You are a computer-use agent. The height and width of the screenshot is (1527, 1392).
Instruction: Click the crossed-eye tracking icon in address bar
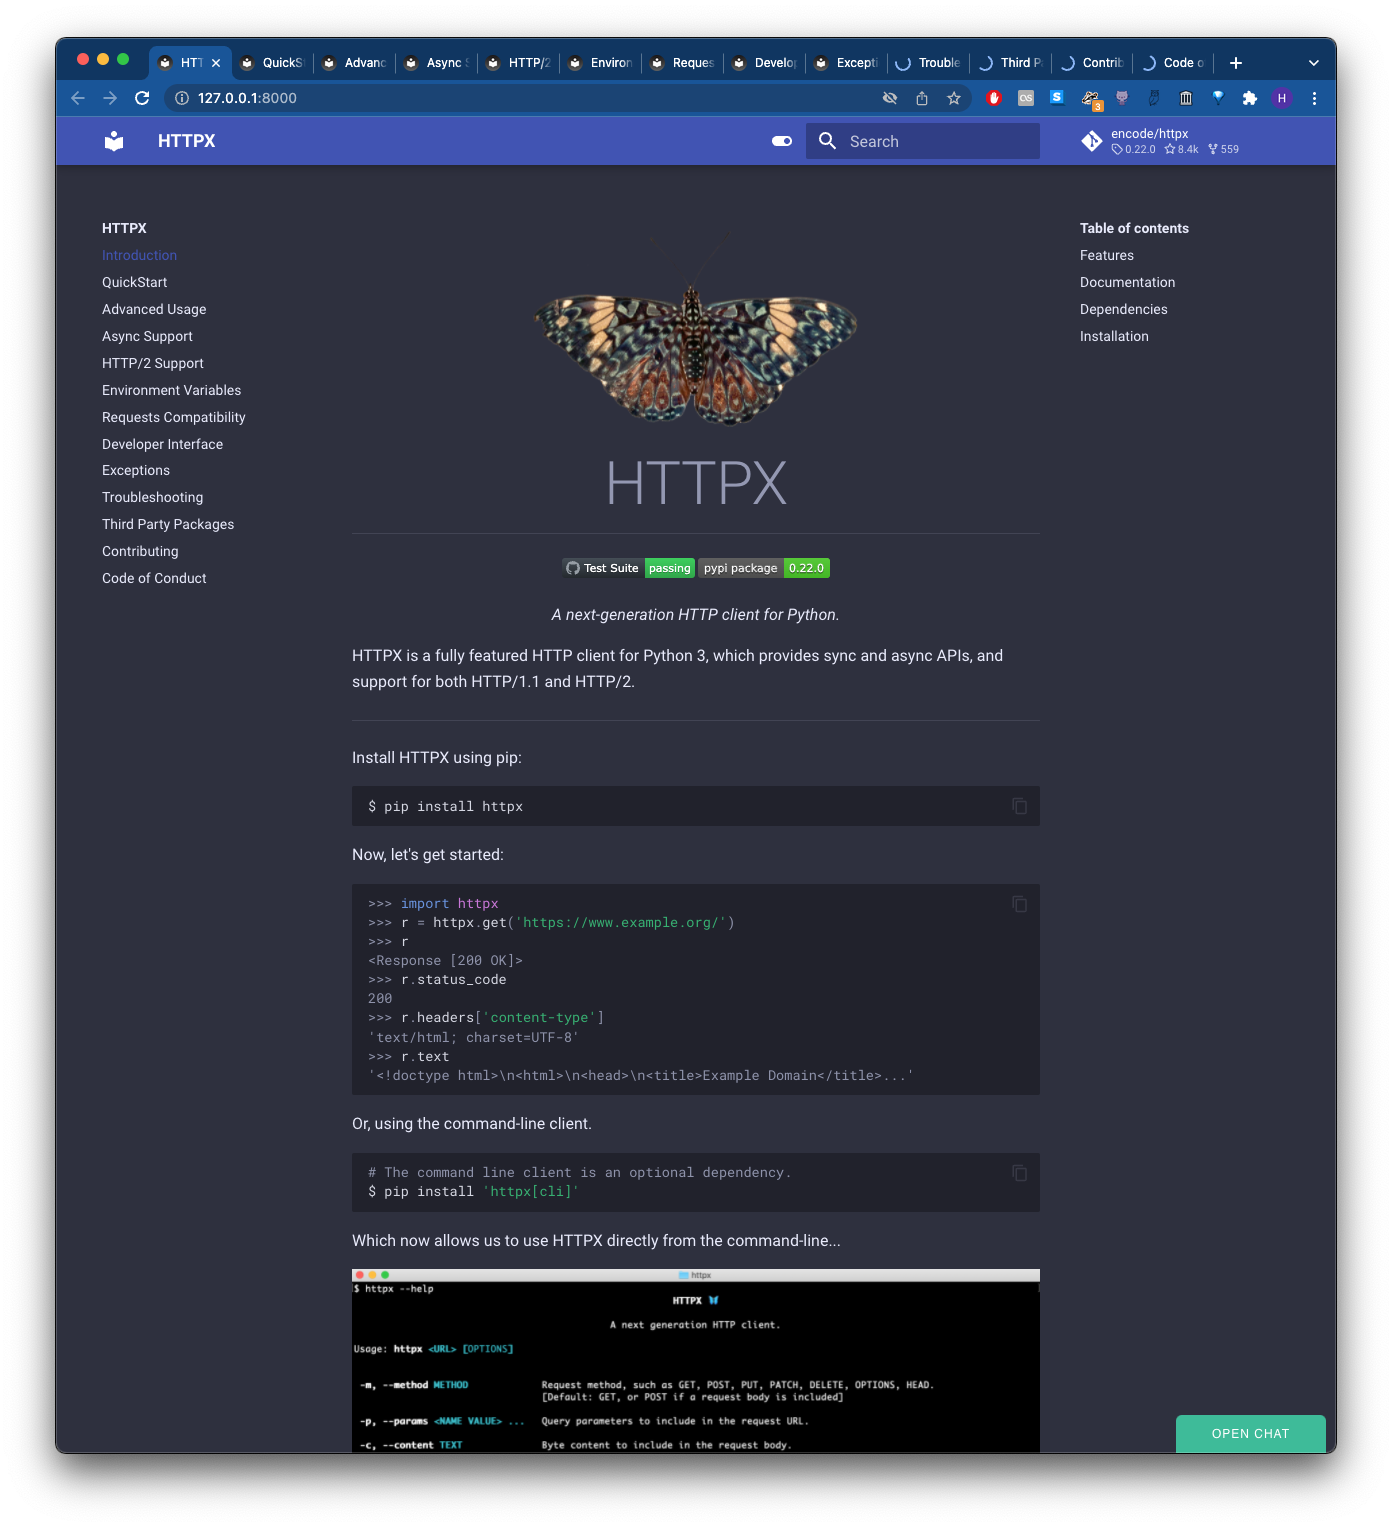[x=890, y=98]
